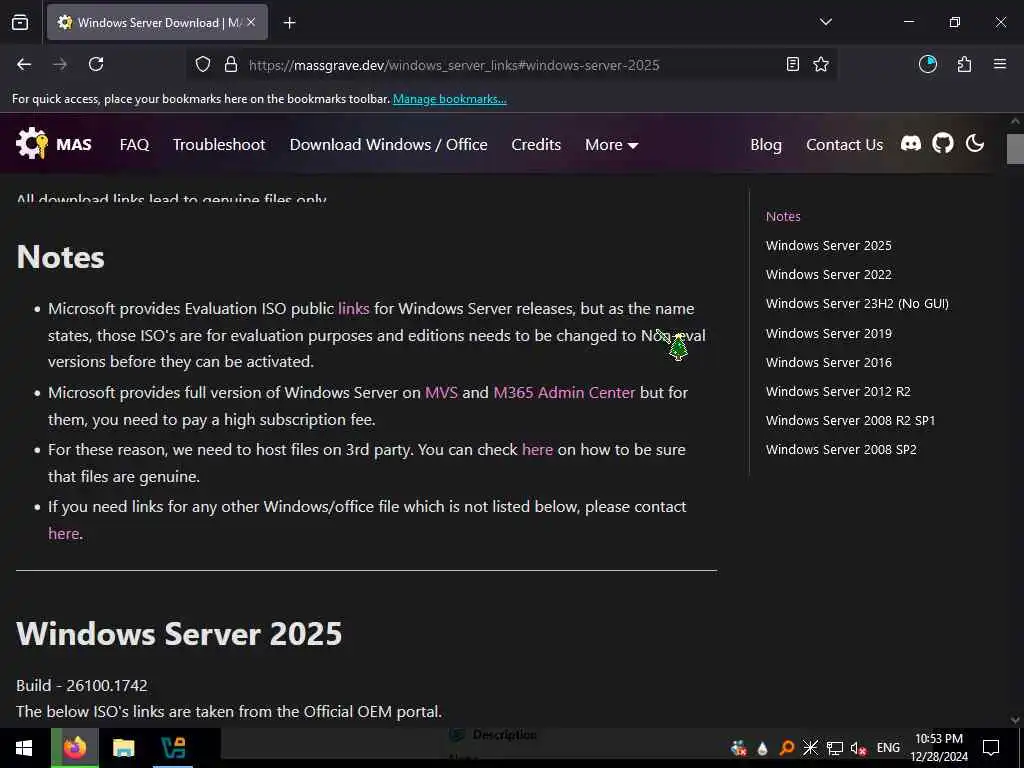
Task: Open Credits page
Action: click(536, 144)
